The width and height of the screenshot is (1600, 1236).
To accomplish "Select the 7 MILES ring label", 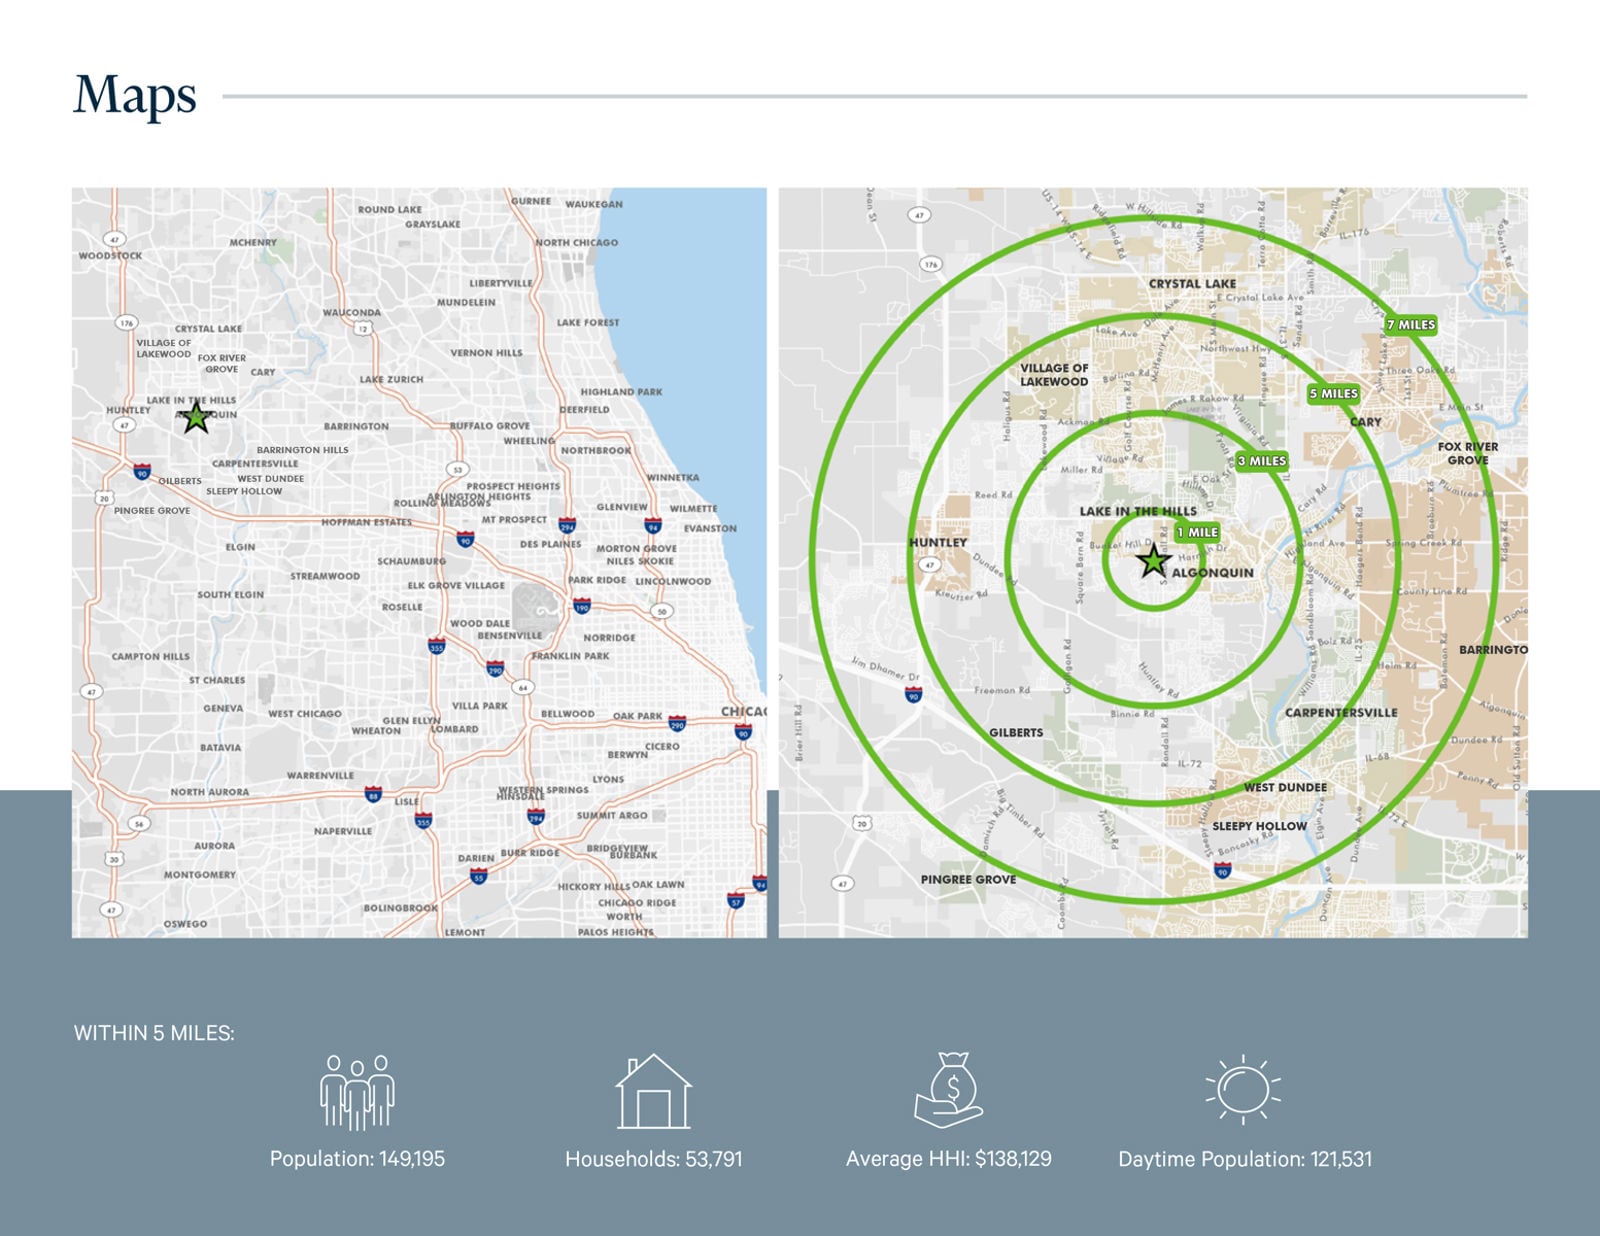I will tap(1411, 325).
